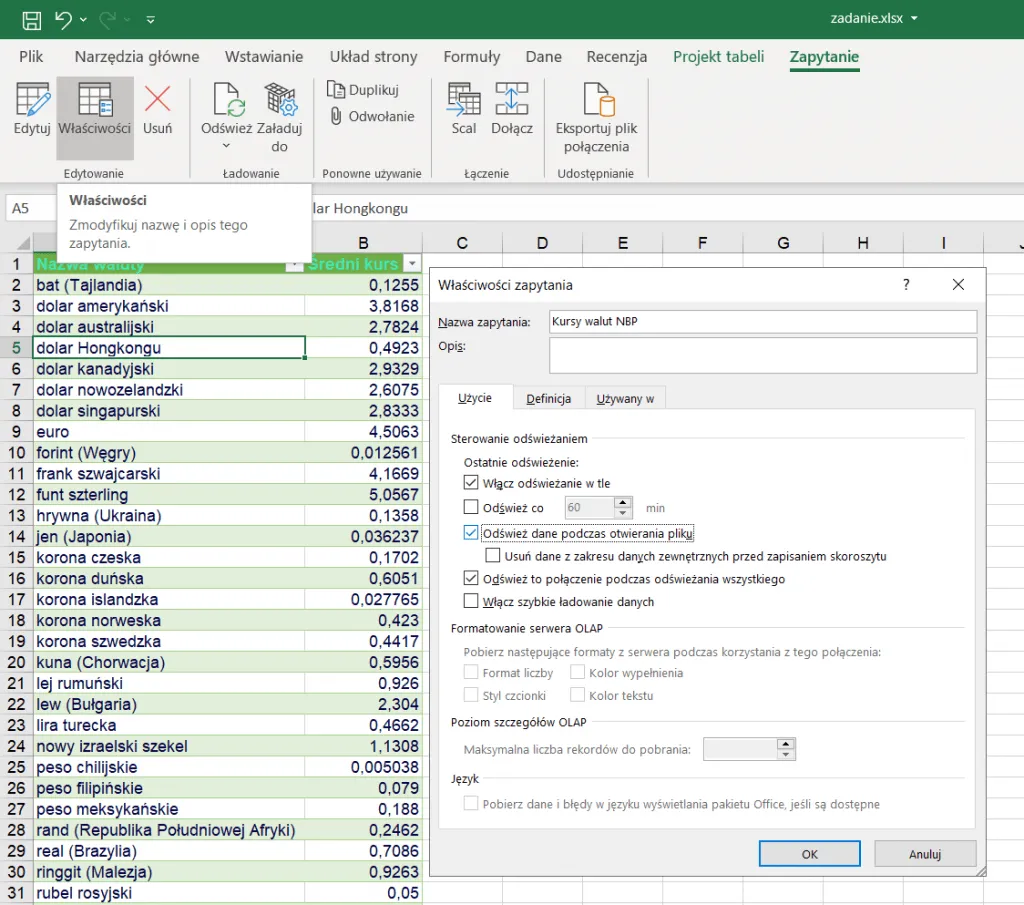The width and height of the screenshot is (1024, 905).
Task: Click the Duplikuj query icon
Action: click(x=336, y=89)
